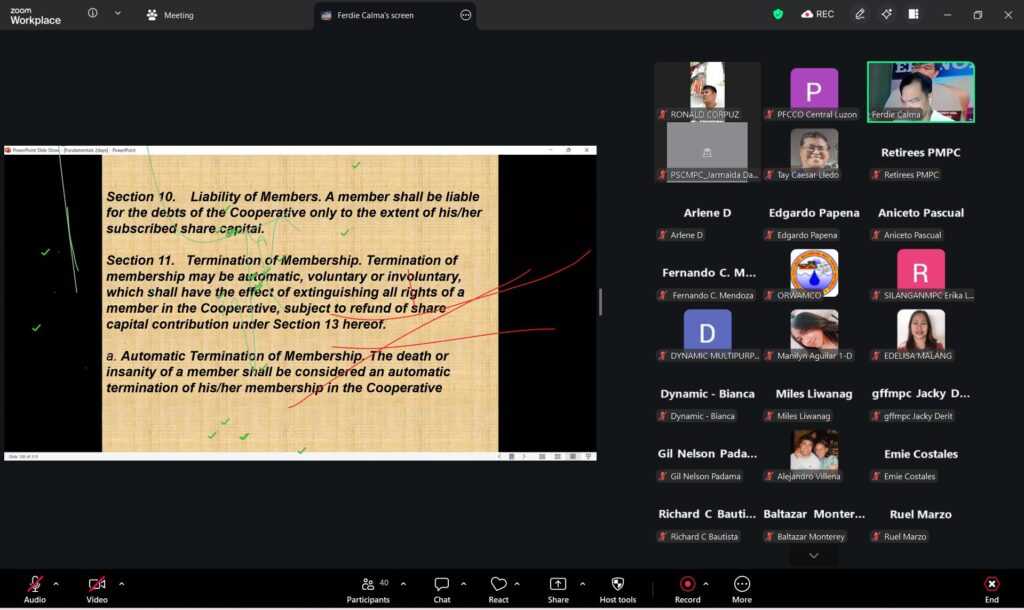
Task: Expand the audio options arrow
Action: coord(56,583)
